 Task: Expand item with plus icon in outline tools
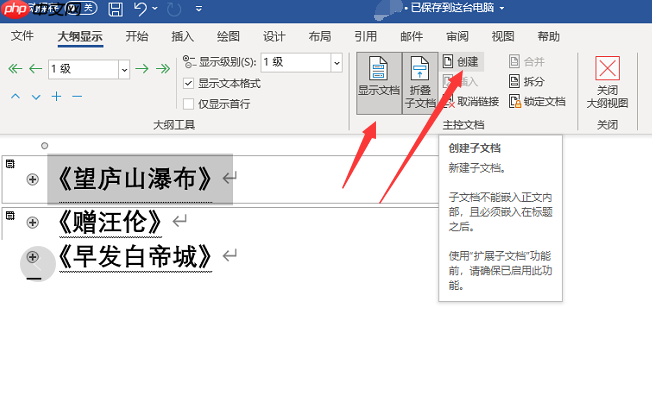pos(56,96)
